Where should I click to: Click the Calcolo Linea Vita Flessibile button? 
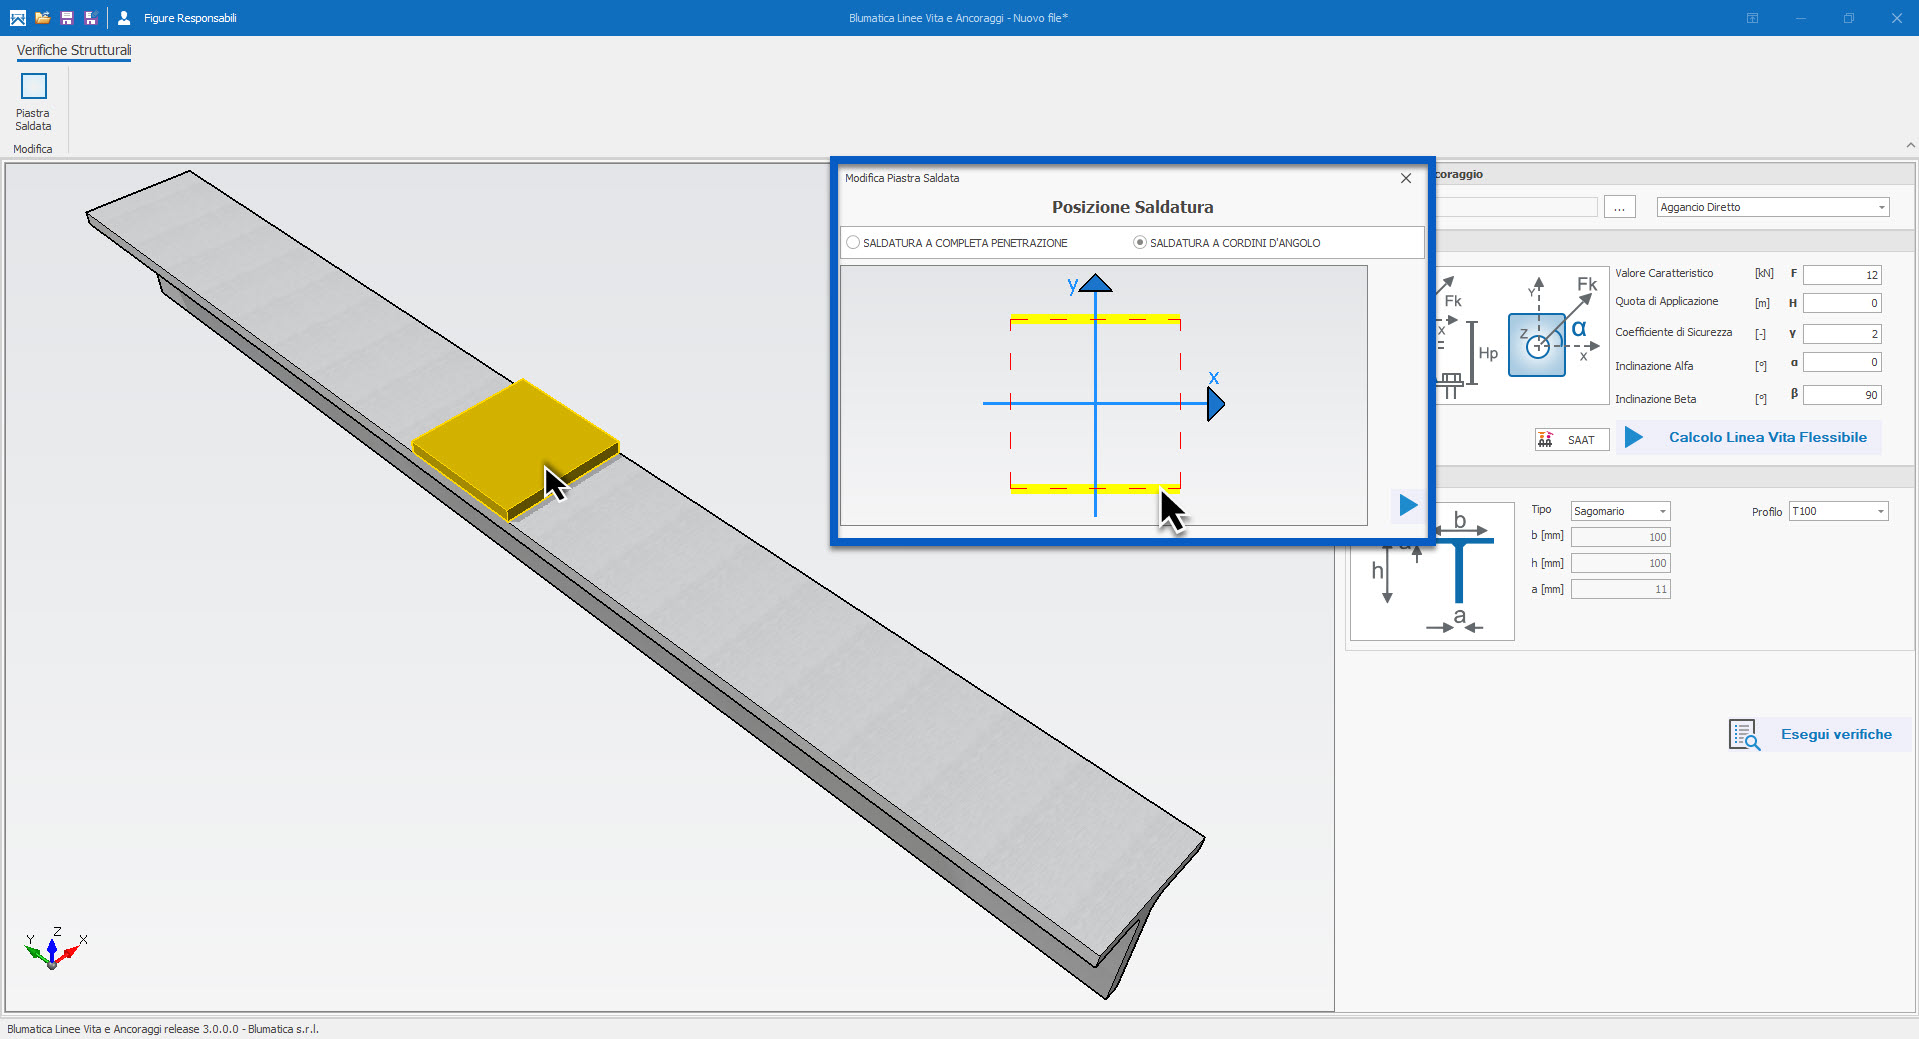pos(1748,438)
